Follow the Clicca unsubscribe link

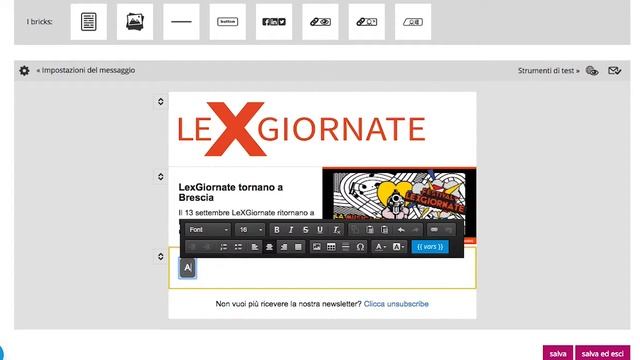click(x=396, y=304)
